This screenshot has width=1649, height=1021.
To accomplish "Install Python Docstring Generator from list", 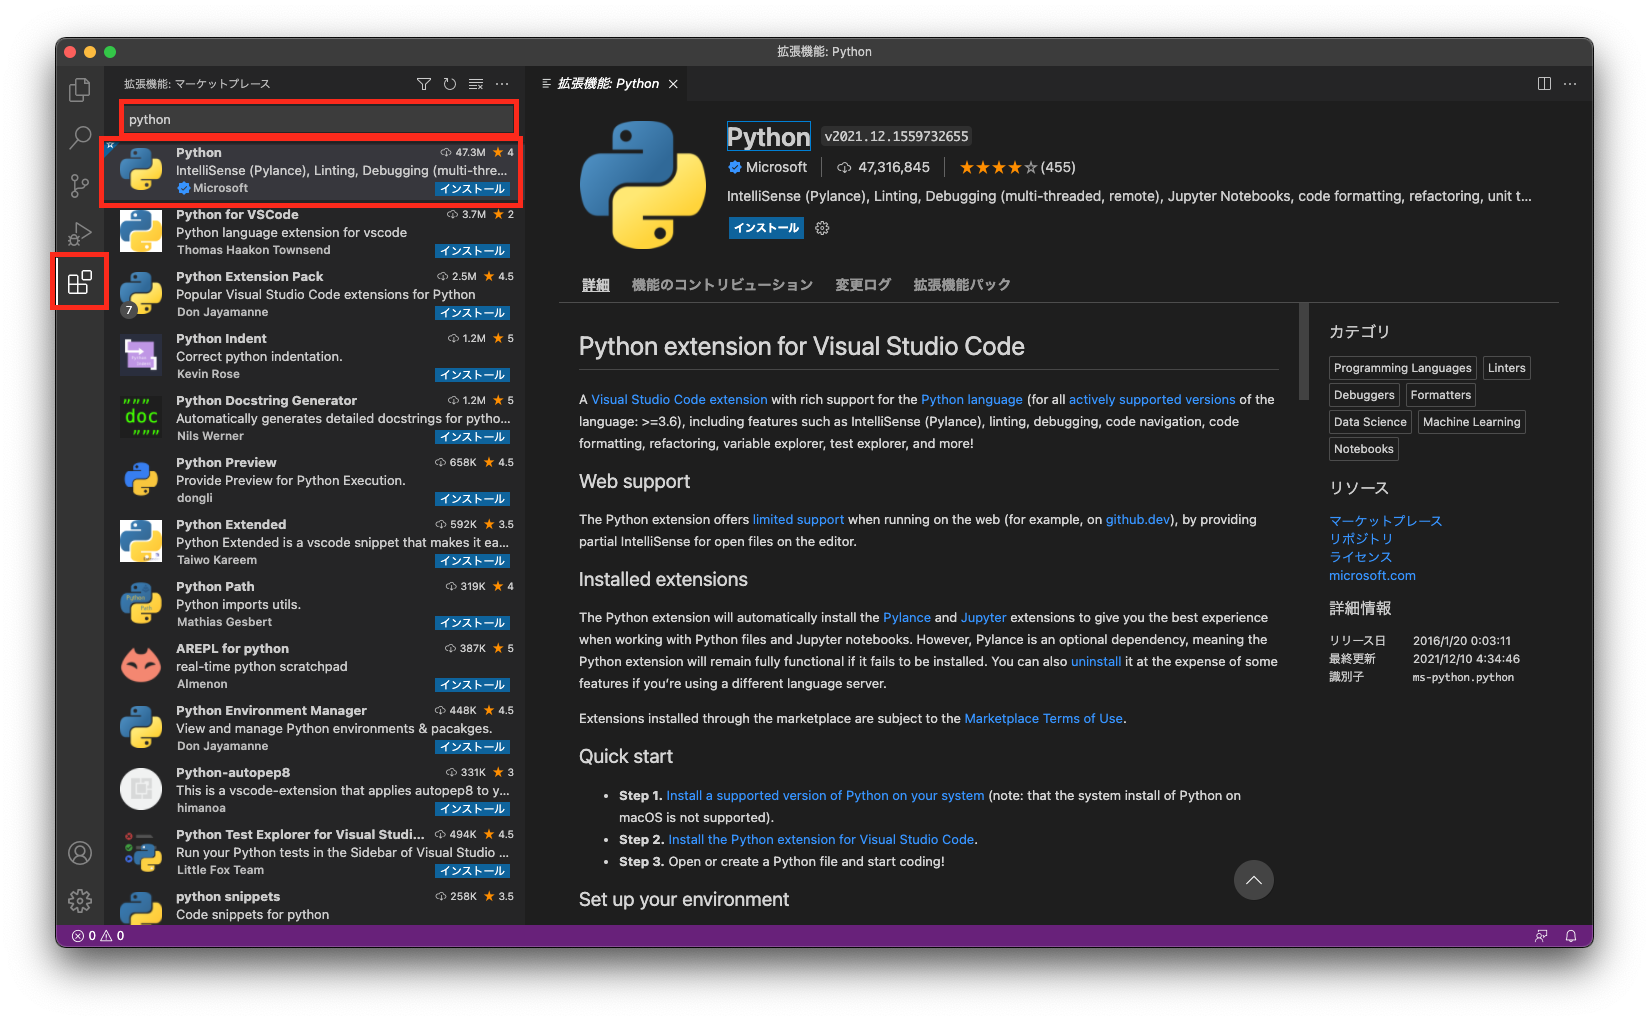I will click(473, 437).
